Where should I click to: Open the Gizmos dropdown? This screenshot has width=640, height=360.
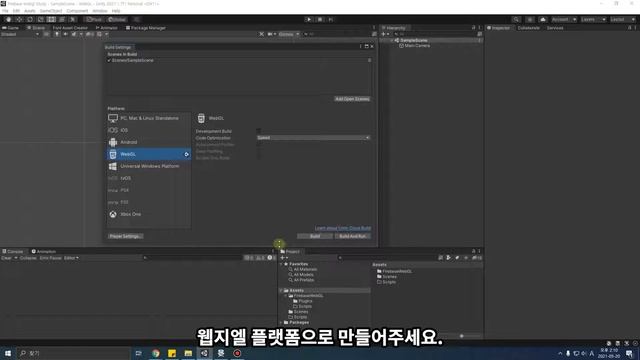[289, 34]
